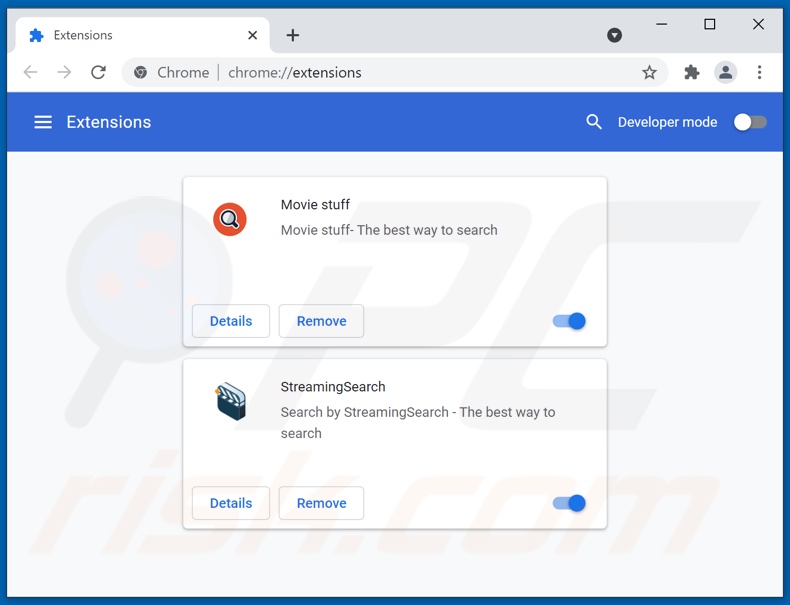Remove the Movie stuff extension
The width and height of the screenshot is (790, 605).
click(x=321, y=321)
